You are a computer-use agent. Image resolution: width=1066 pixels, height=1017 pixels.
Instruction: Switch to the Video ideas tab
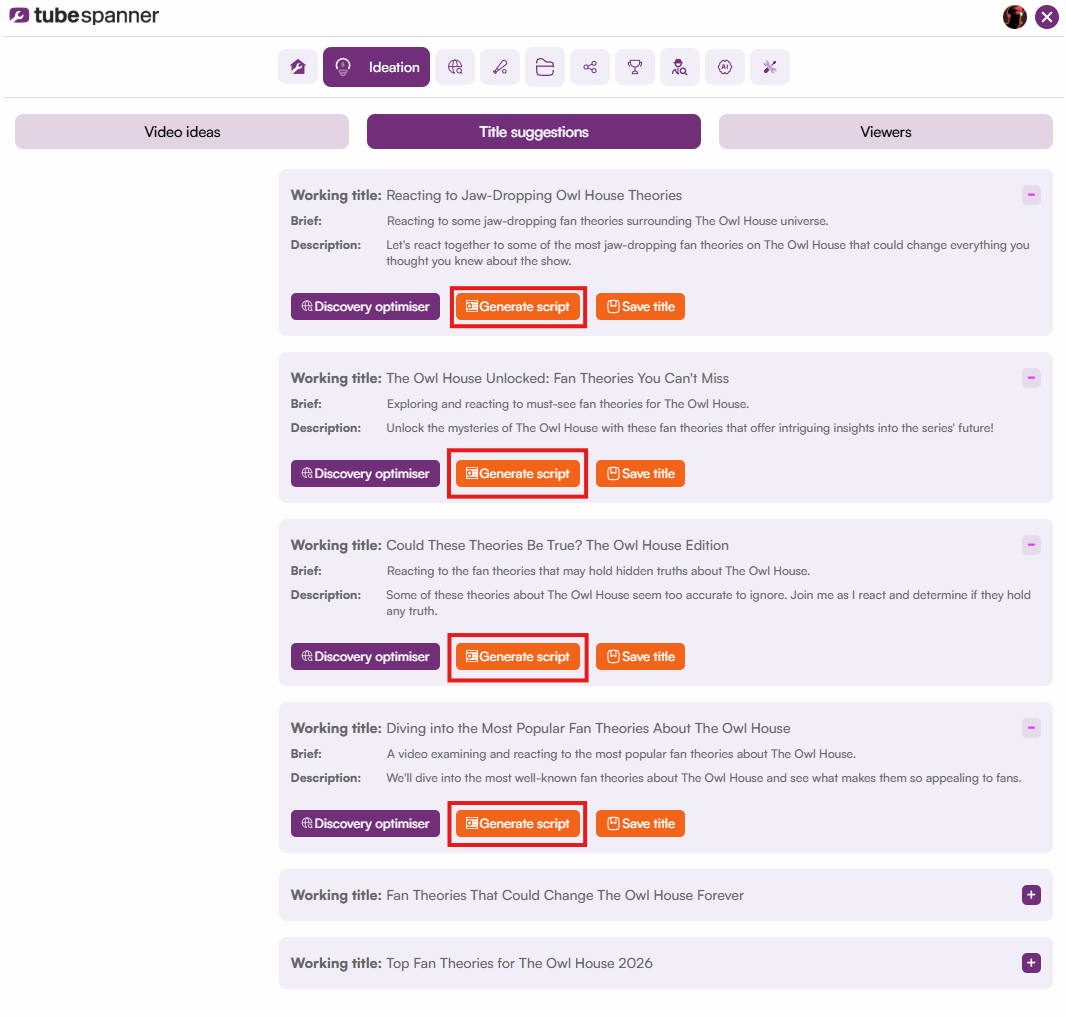(x=182, y=132)
